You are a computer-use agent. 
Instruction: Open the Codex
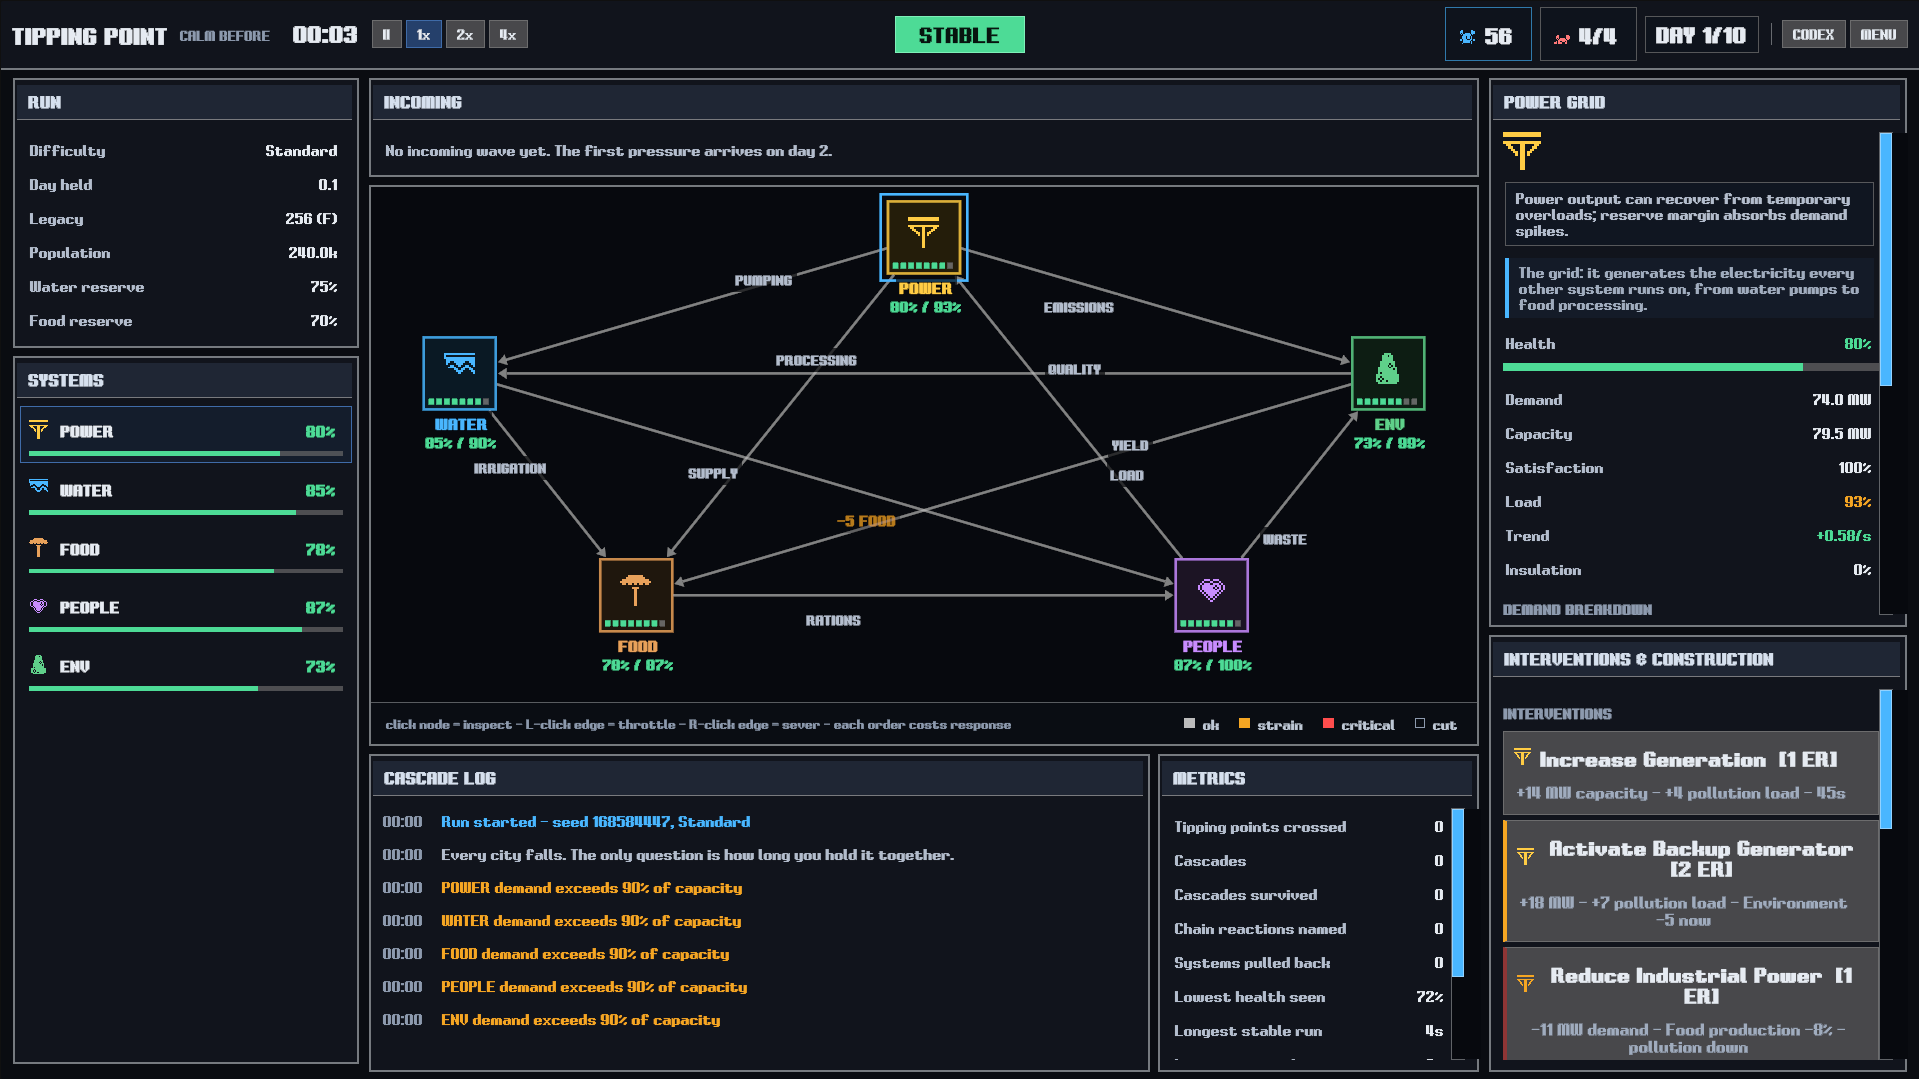pyautogui.click(x=1812, y=35)
